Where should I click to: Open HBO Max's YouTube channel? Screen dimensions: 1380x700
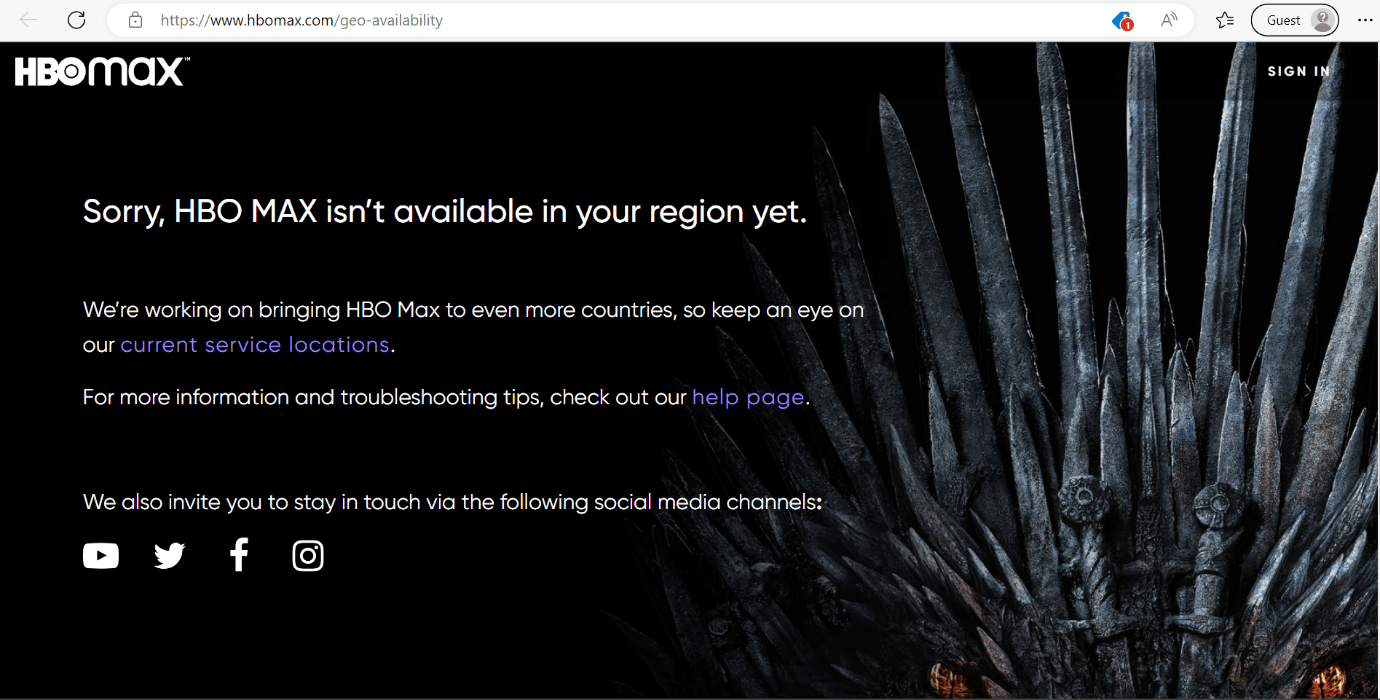click(100, 555)
